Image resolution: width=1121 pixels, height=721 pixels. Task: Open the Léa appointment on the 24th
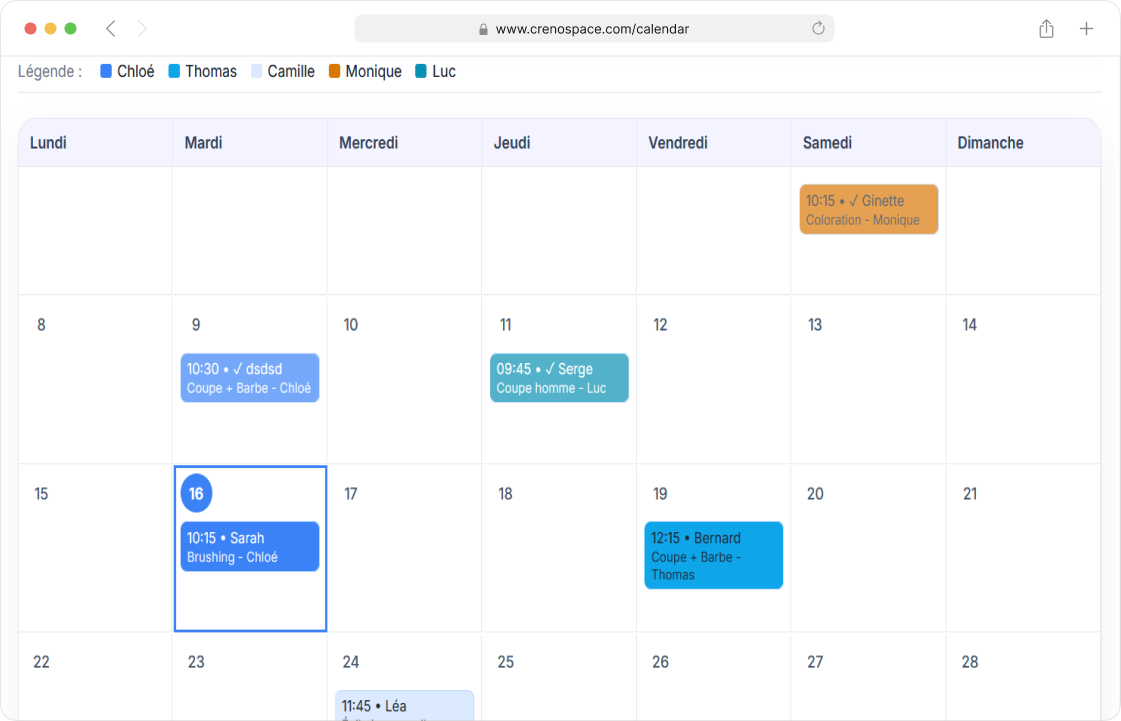[404, 705]
